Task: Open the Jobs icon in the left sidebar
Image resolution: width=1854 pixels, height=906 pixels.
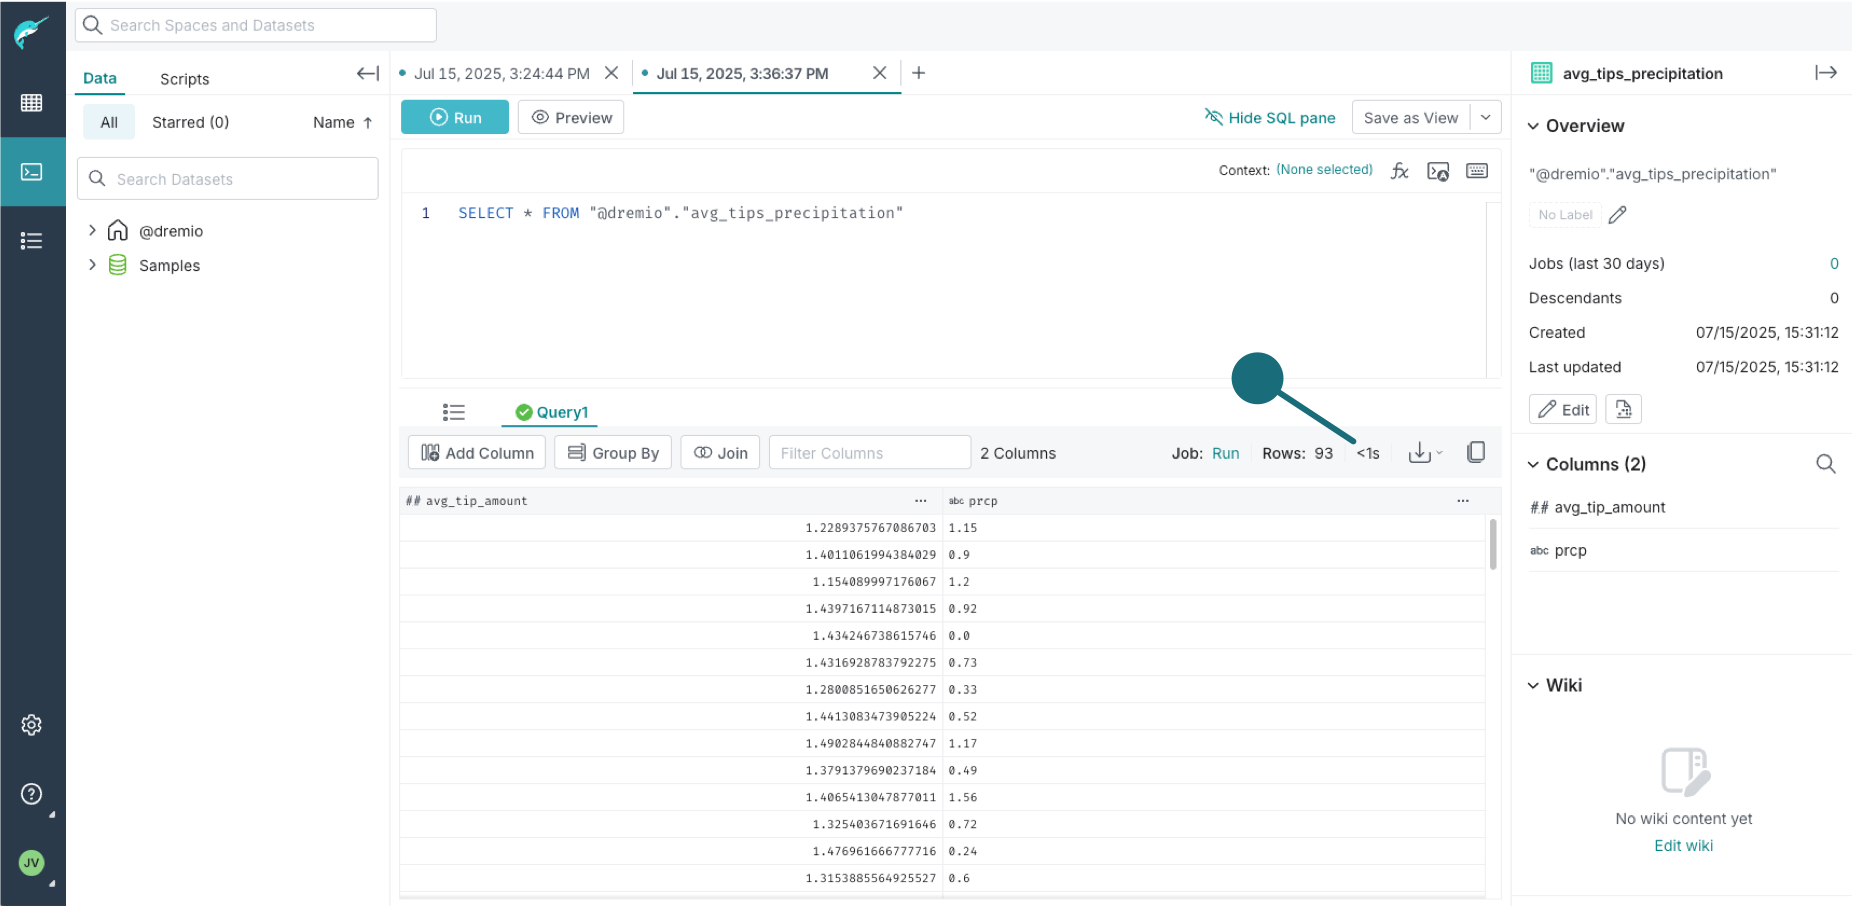Action: coord(33,240)
